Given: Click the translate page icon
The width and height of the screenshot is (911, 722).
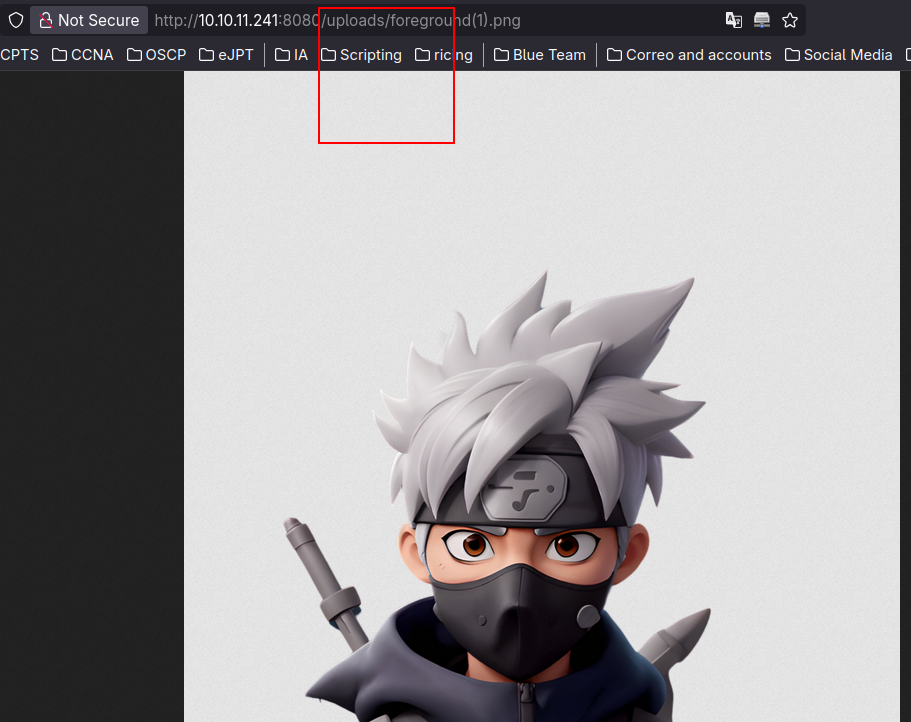Looking at the screenshot, I should click(x=734, y=20).
